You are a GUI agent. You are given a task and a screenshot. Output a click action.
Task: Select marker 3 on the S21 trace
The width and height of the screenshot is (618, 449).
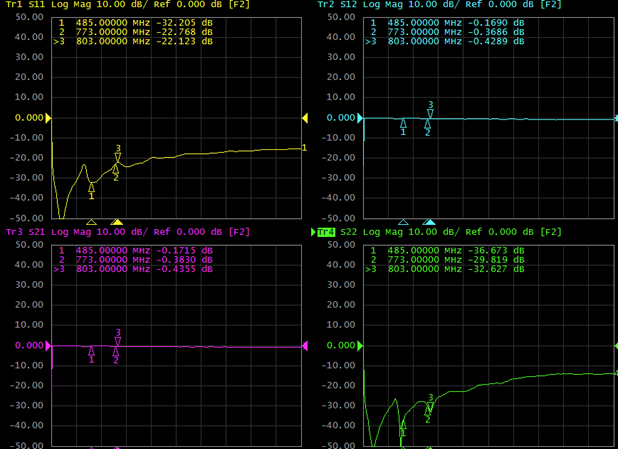pyautogui.click(x=118, y=341)
